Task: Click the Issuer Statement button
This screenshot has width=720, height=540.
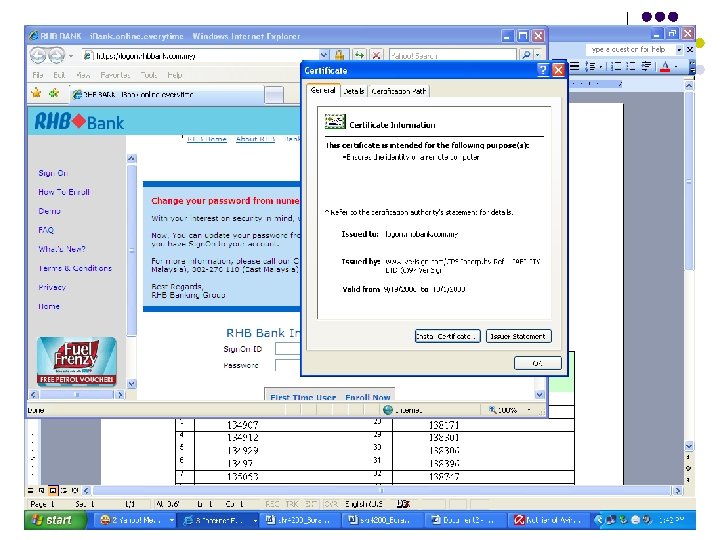Action: tap(518, 336)
